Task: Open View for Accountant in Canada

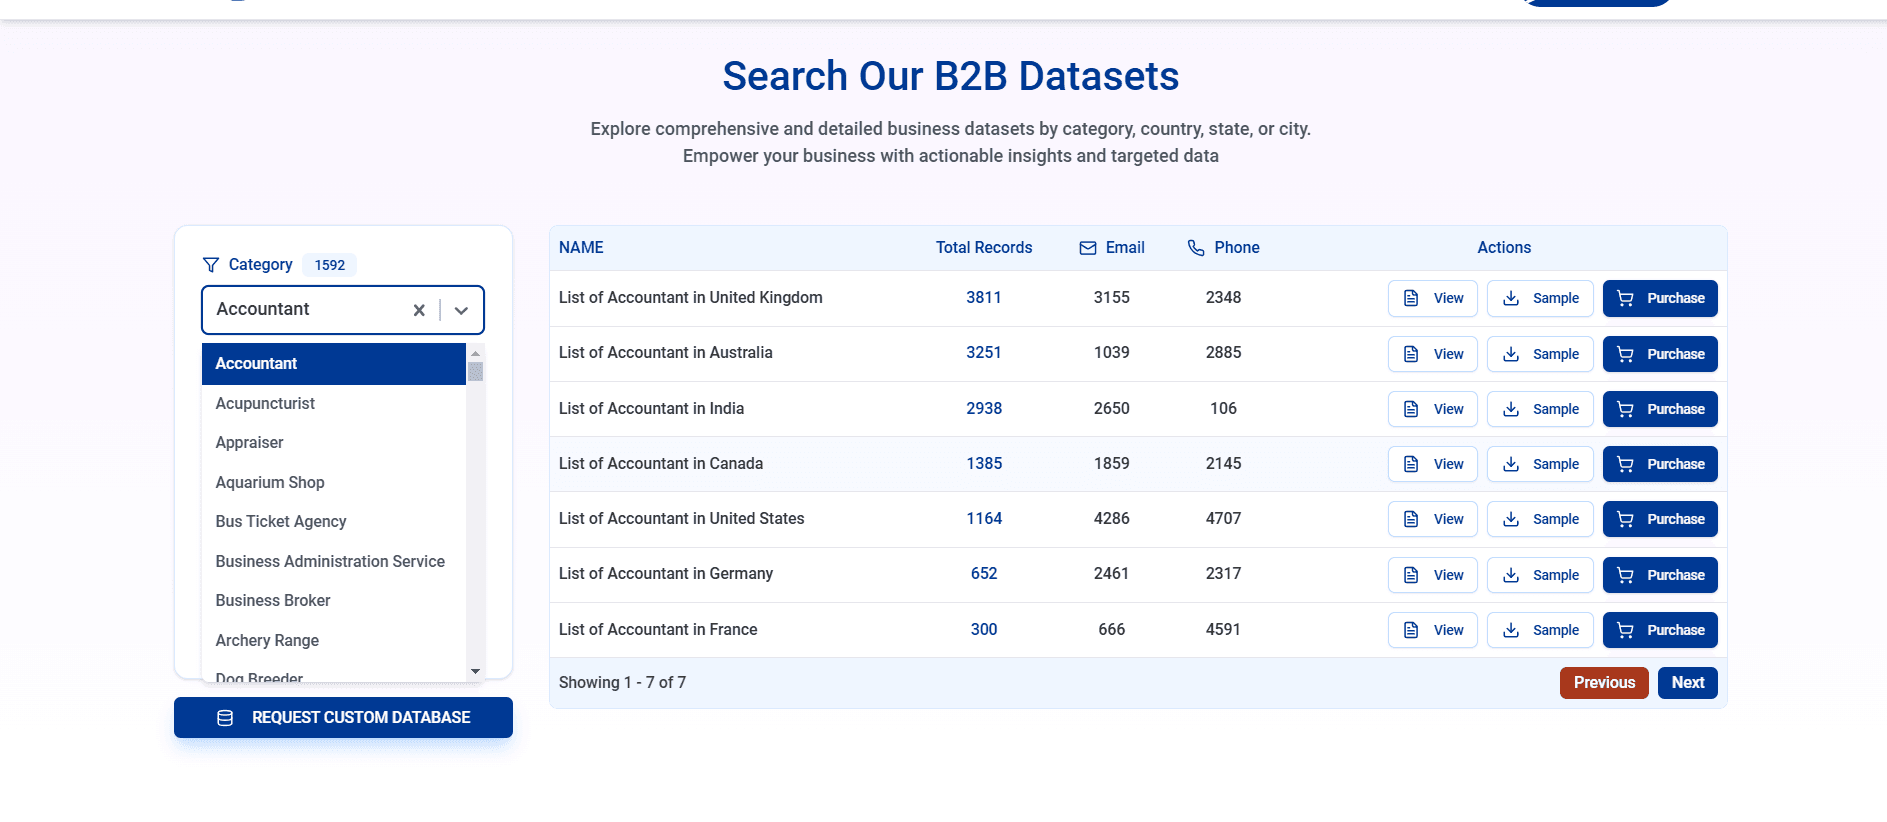Action: pos(1432,464)
